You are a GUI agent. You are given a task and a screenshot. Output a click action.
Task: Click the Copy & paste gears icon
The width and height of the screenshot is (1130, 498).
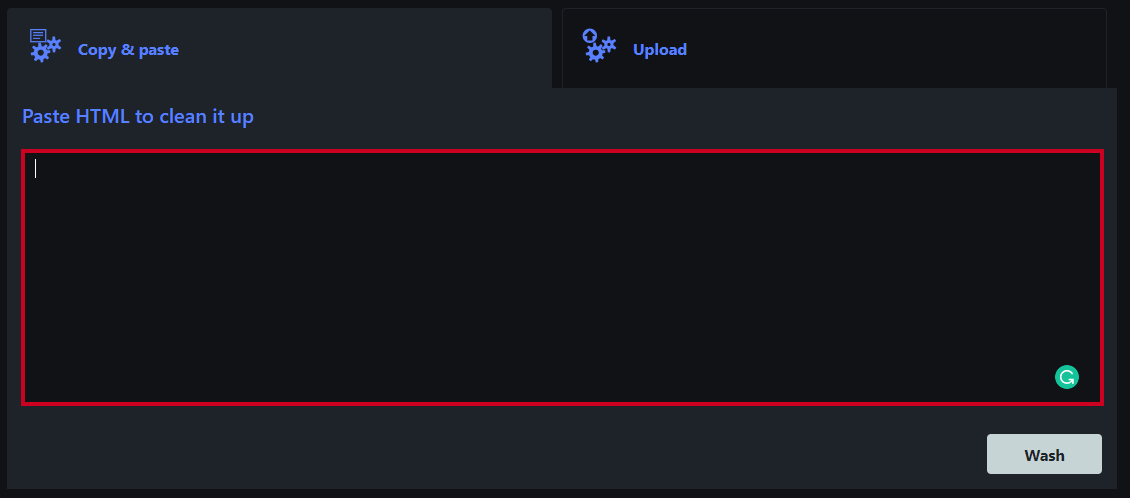45,45
